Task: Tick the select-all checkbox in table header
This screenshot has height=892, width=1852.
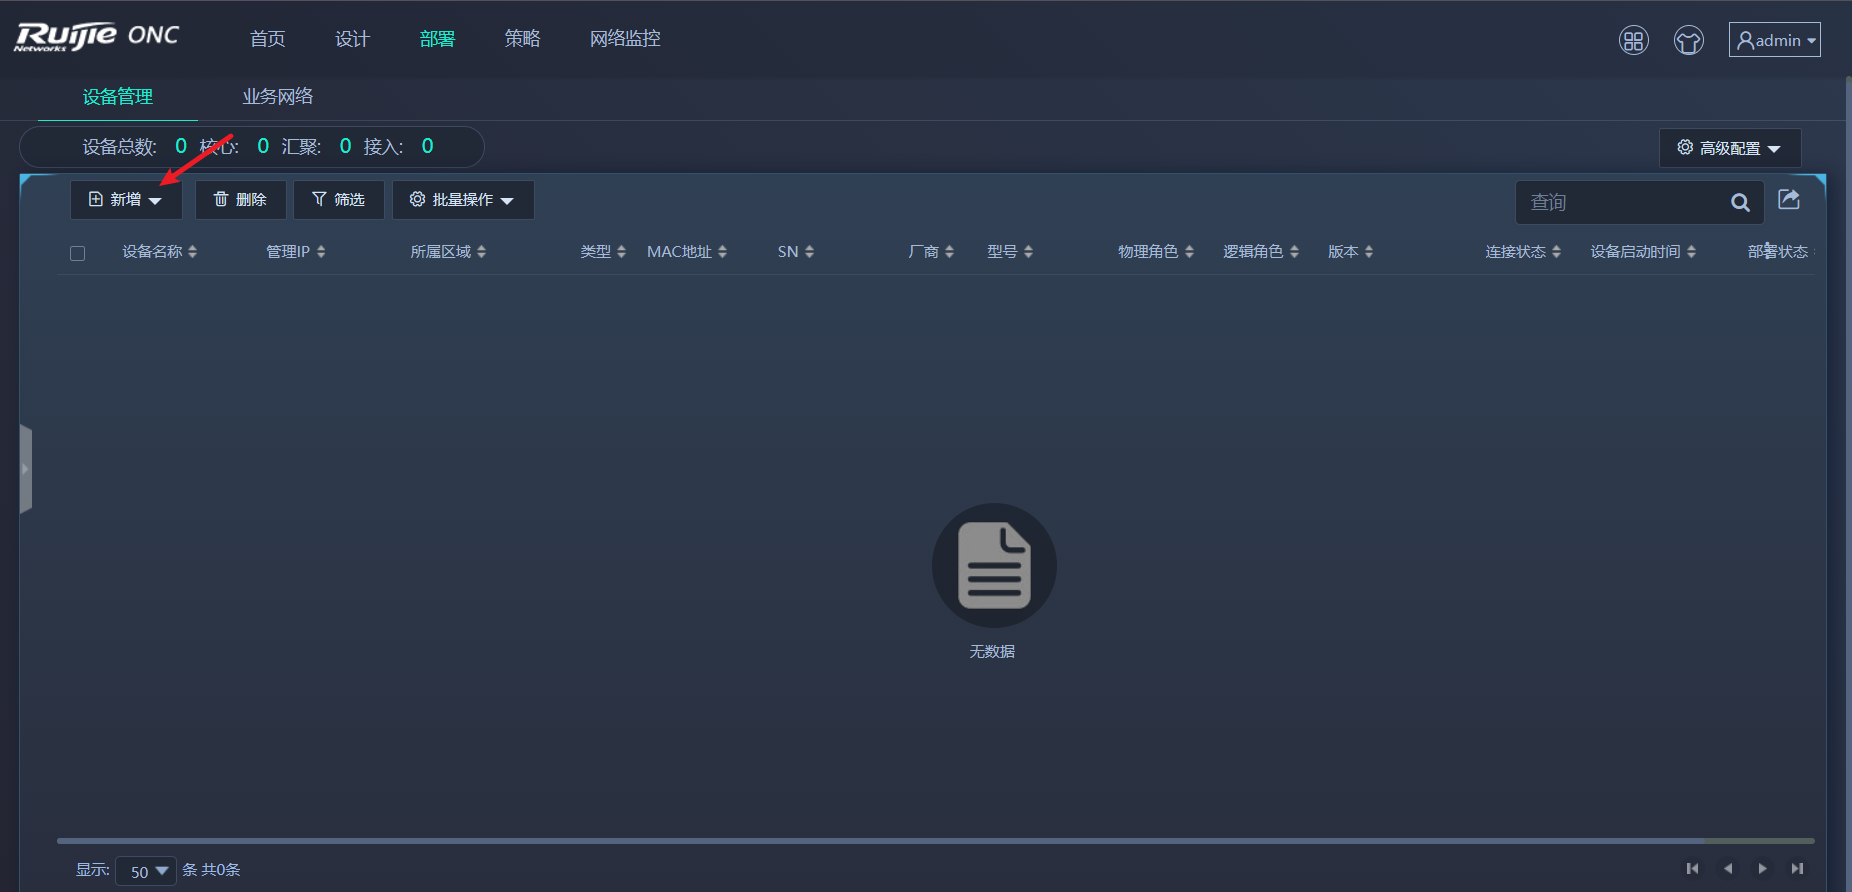Action: (x=77, y=253)
